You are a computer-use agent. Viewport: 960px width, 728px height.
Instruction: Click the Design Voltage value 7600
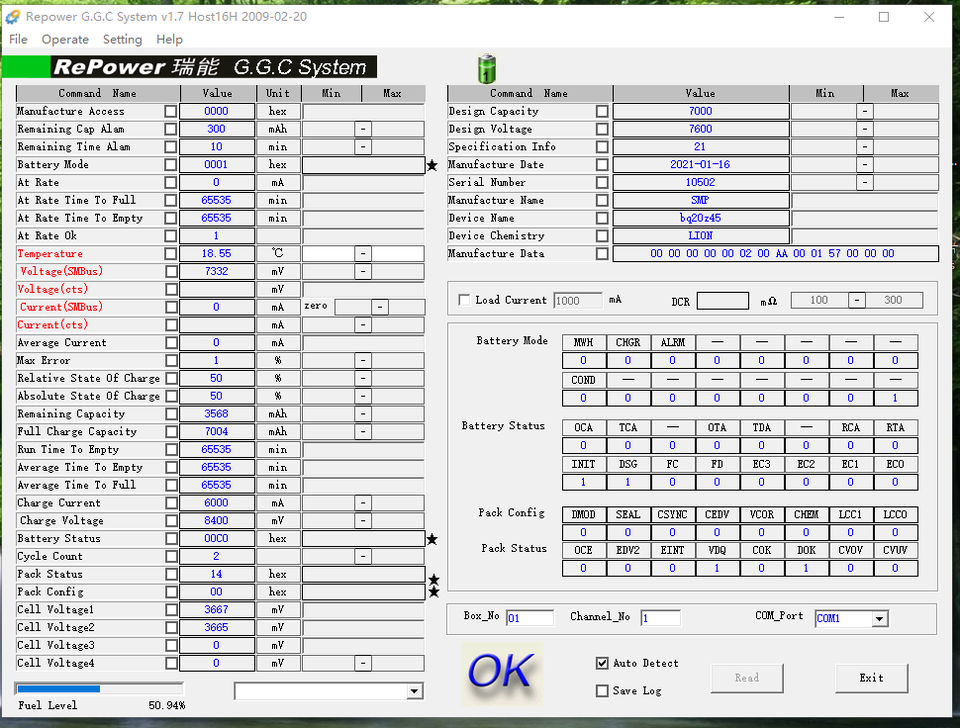click(700, 129)
